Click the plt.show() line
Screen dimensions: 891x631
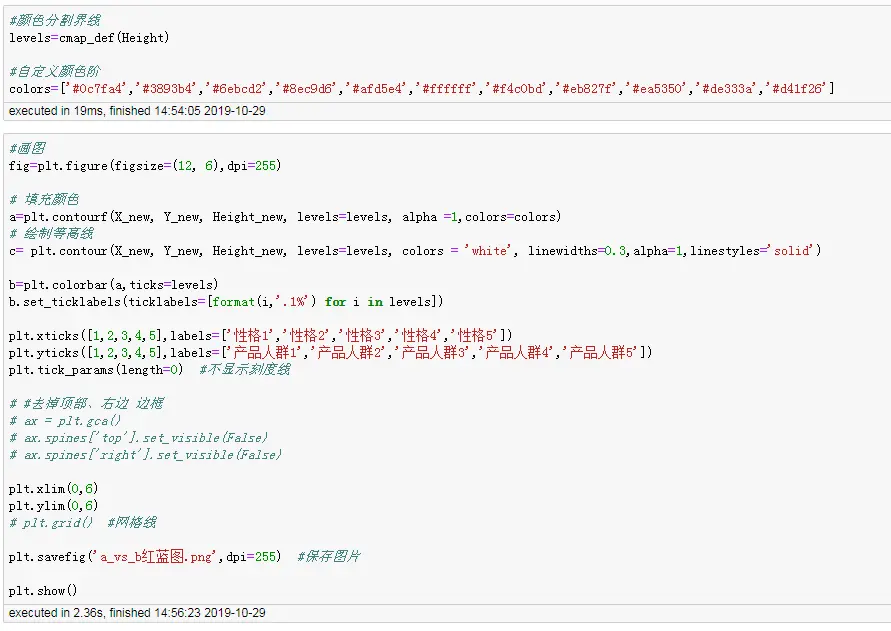43,591
